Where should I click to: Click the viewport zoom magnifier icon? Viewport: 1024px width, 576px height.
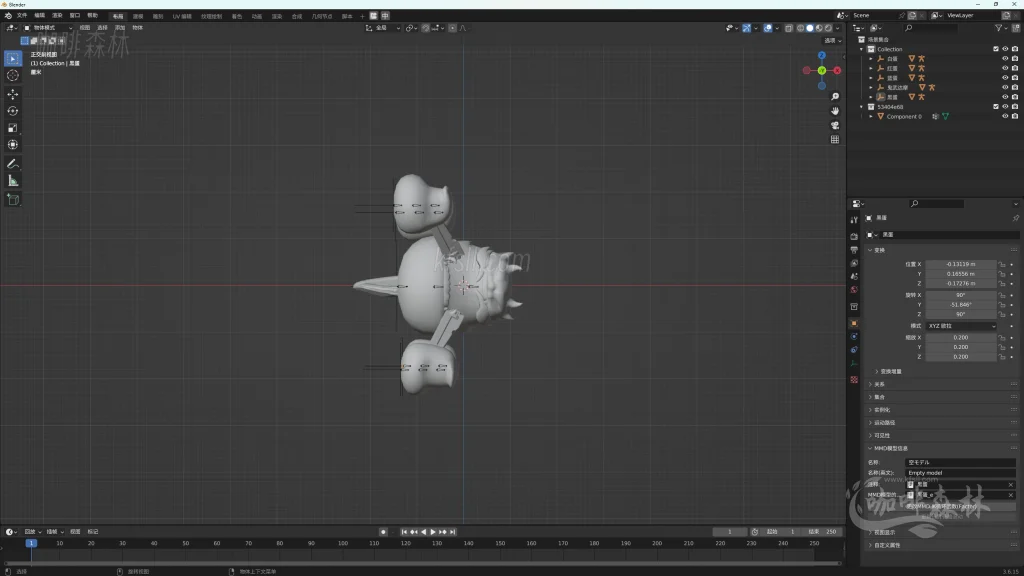[835, 96]
